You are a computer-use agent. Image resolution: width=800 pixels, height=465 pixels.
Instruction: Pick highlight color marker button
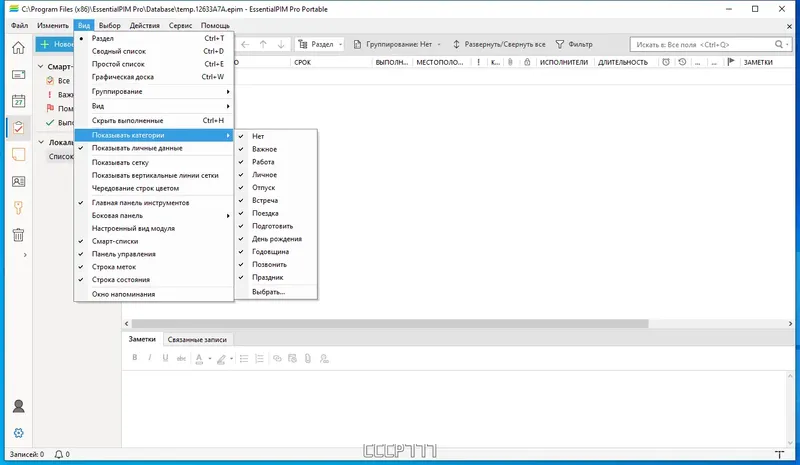click(x=221, y=359)
